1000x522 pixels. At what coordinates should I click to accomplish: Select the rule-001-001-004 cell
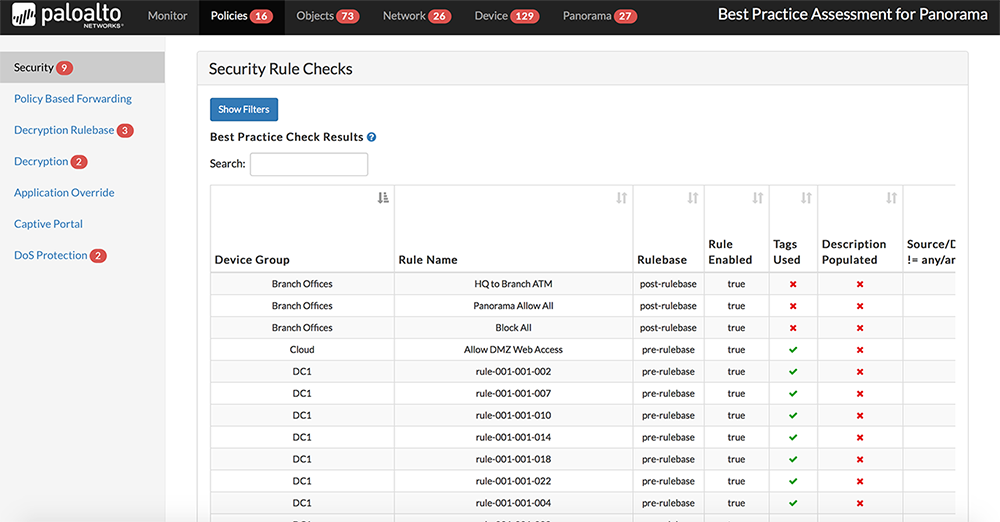pos(513,503)
